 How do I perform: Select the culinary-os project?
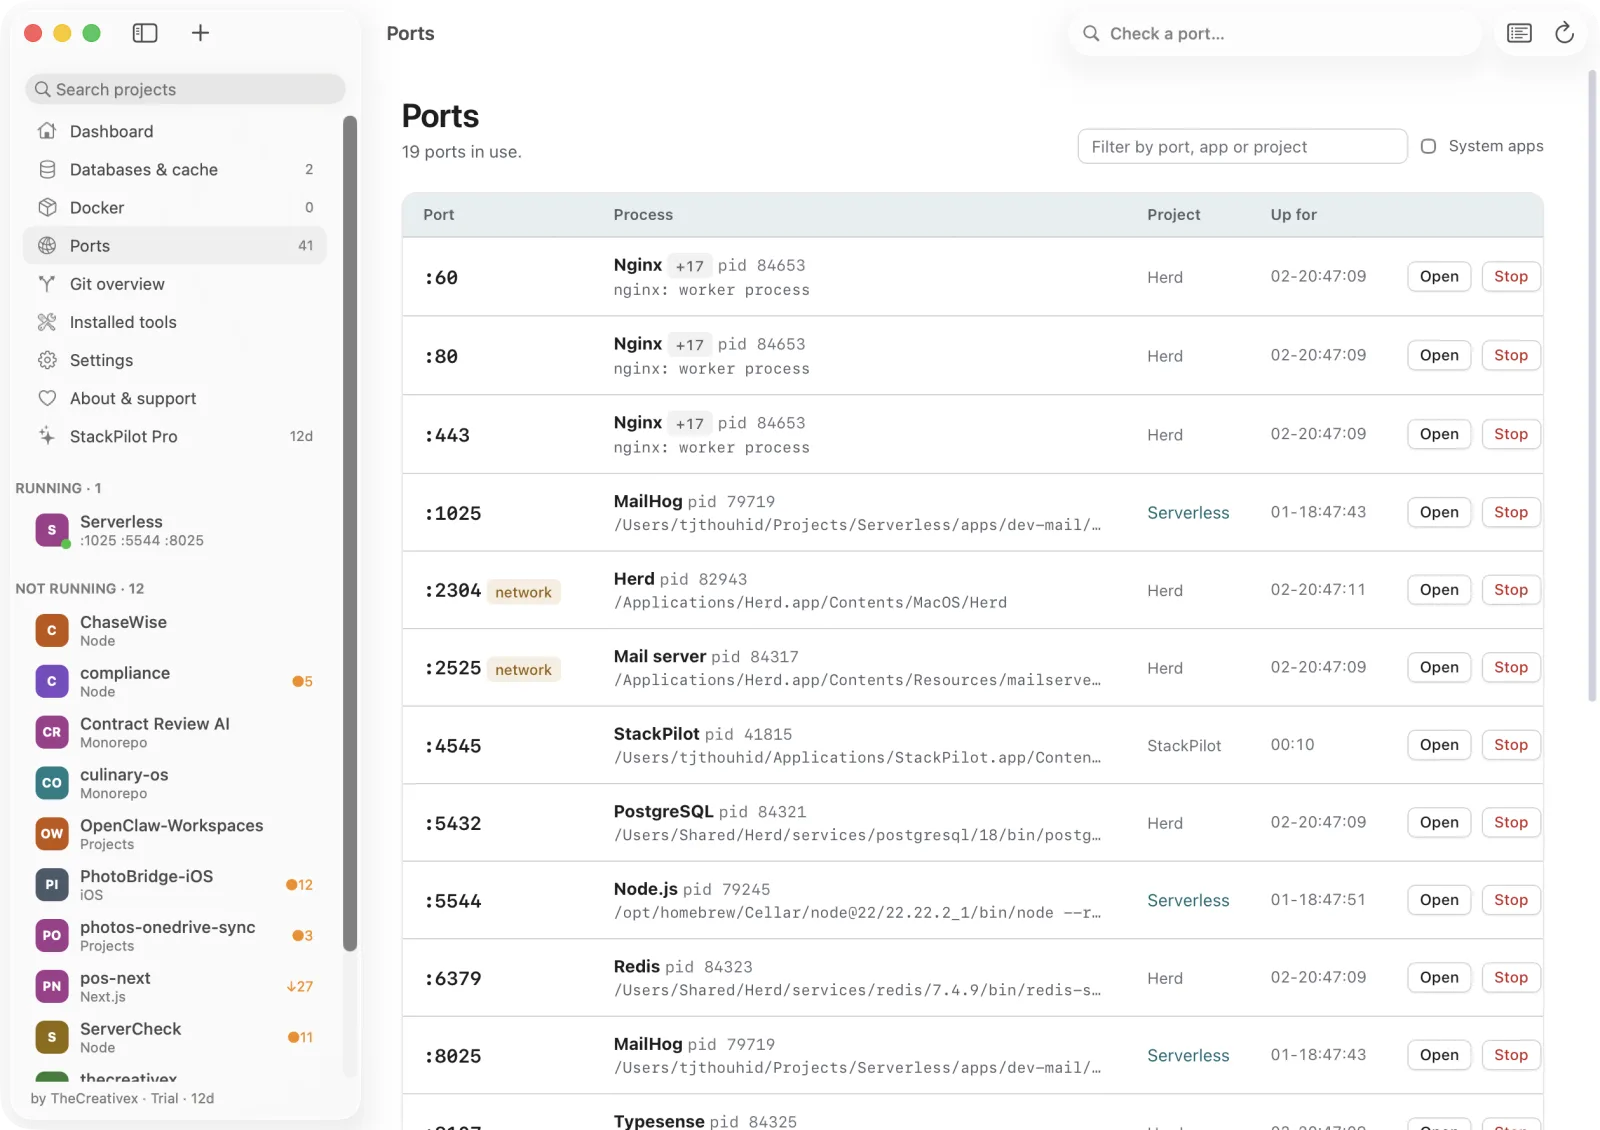[x=175, y=783]
